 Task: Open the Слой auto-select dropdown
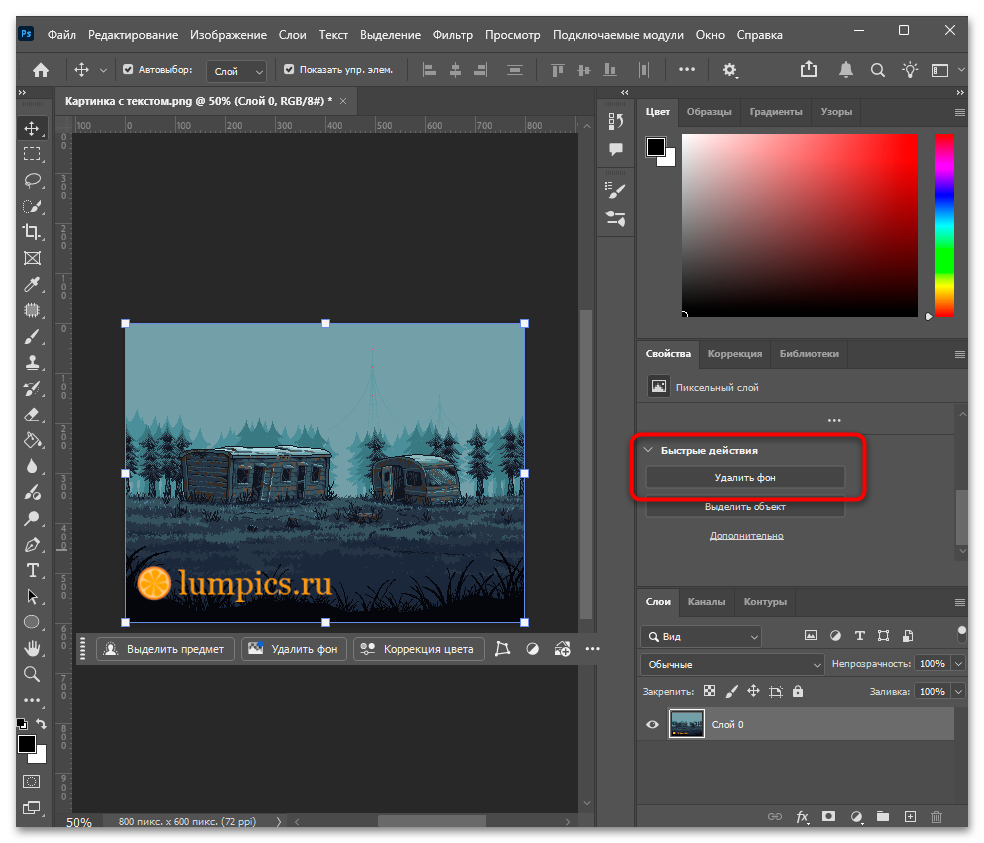click(x=237, y=72)
